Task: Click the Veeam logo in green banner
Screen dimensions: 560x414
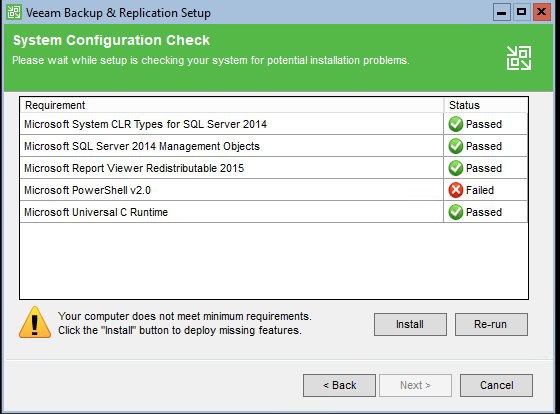Action: pos(519,58)
